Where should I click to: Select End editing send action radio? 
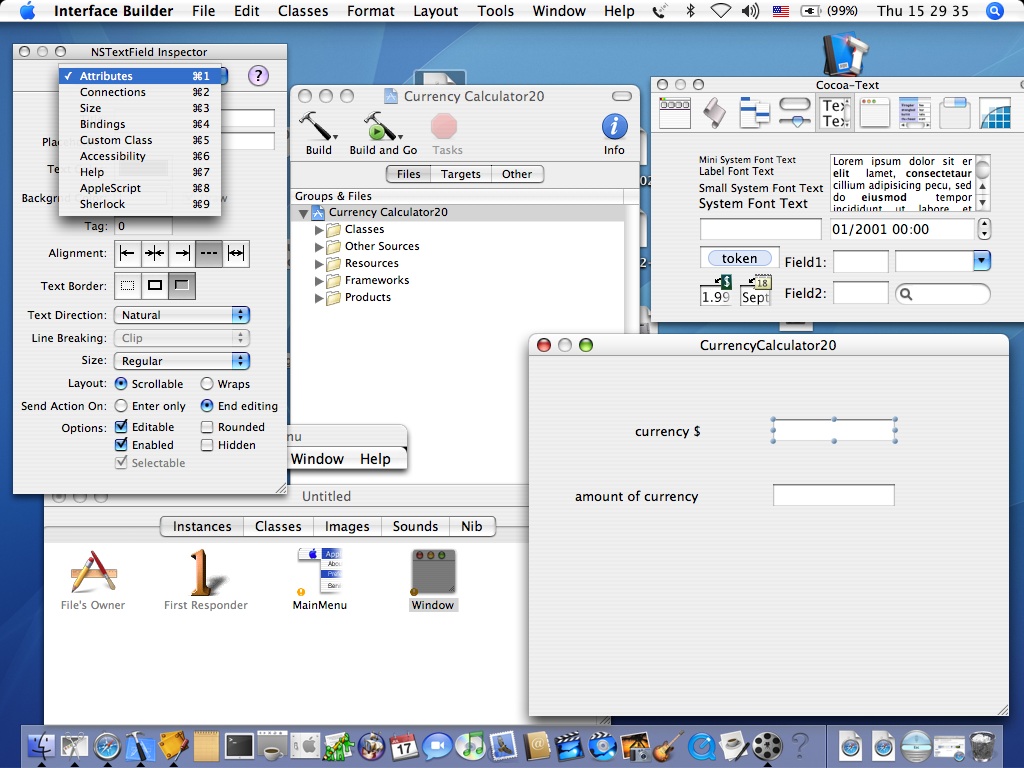(207, 406)
